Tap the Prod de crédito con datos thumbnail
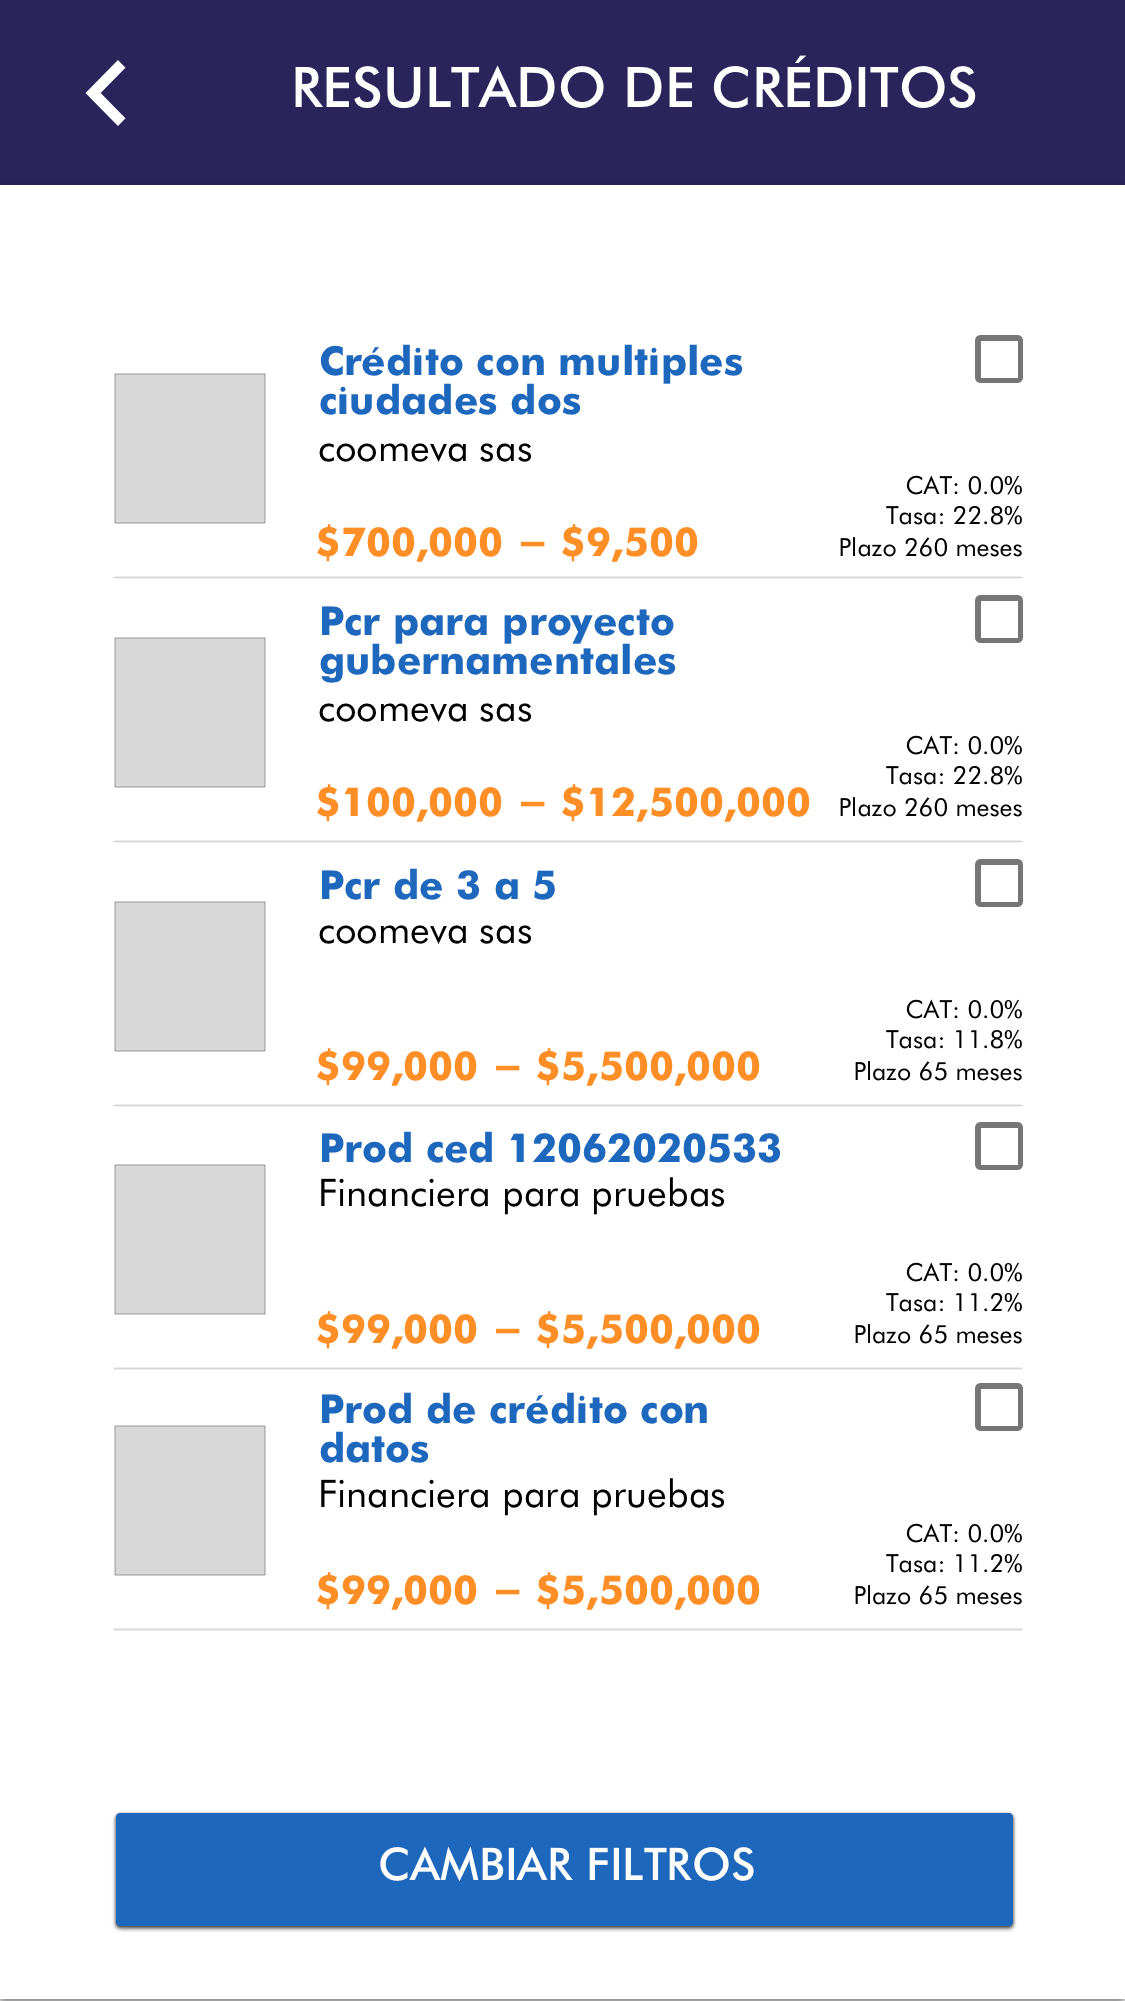 [190, 1500]
